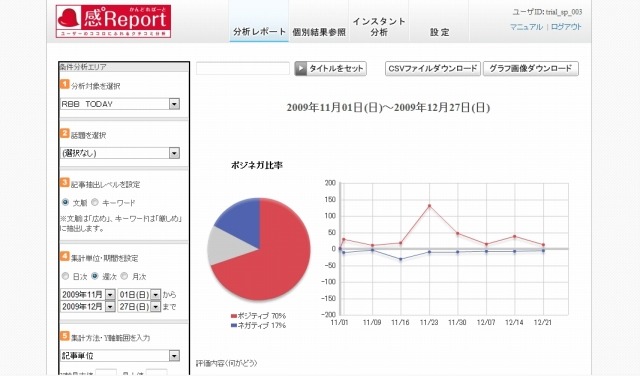Click the ユーザID: trial_sp_003 text

[x=547, y=12]
